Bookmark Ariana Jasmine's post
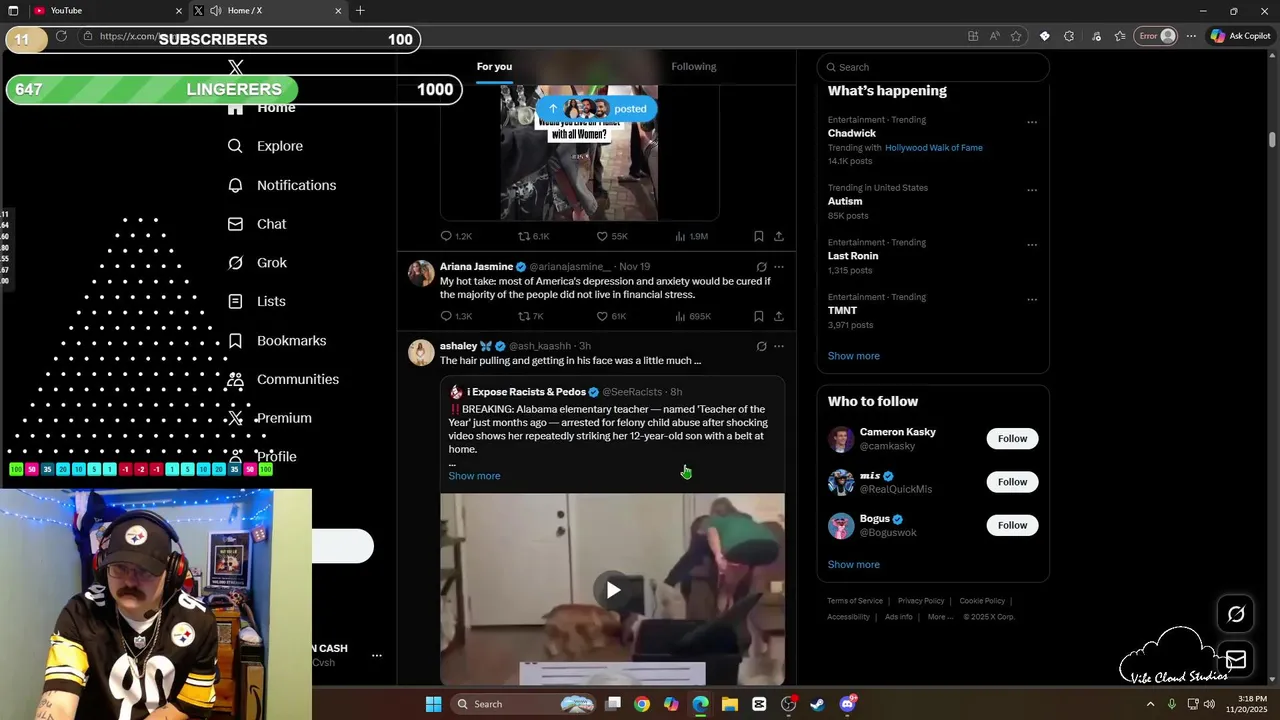 click(x=759, y=316)
